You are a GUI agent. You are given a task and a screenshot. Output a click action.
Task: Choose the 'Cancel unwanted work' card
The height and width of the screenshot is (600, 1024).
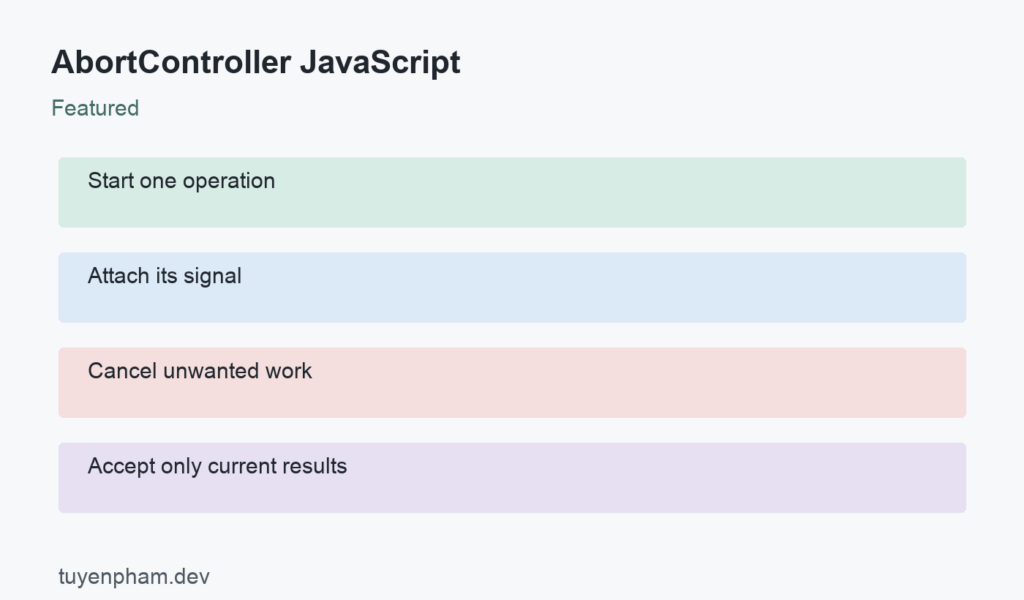click(x=512, y=383)
